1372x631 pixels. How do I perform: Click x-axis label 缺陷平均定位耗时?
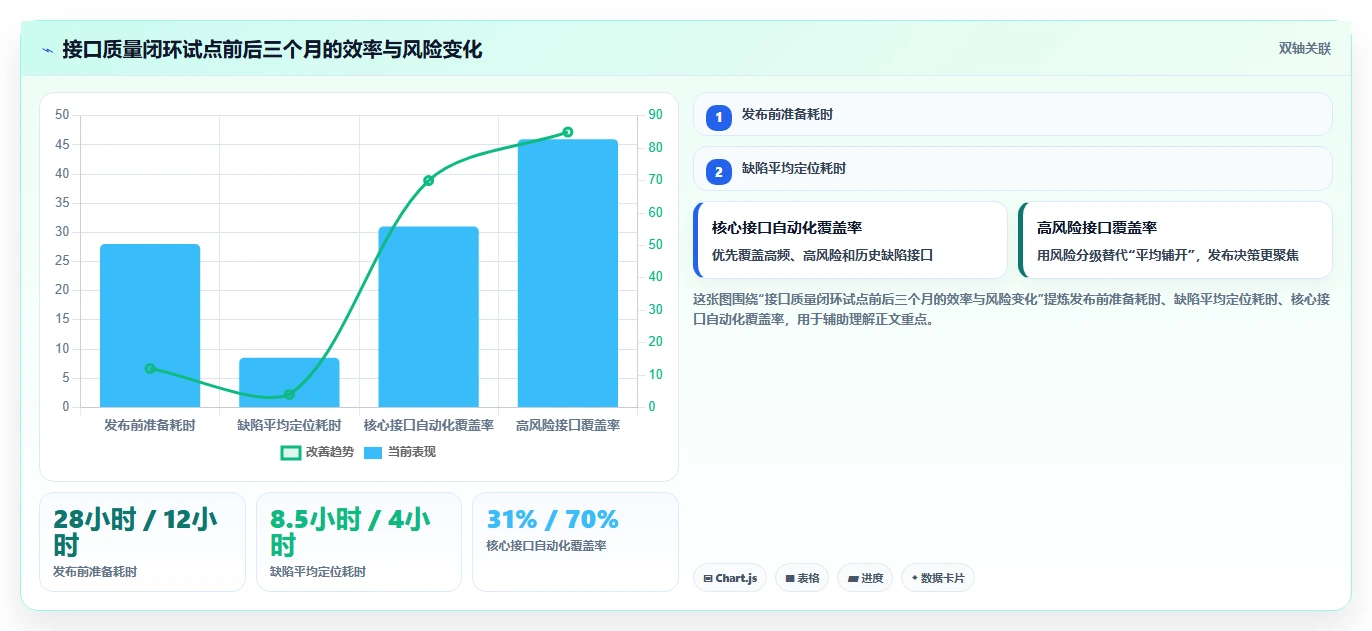coord(289,425)
